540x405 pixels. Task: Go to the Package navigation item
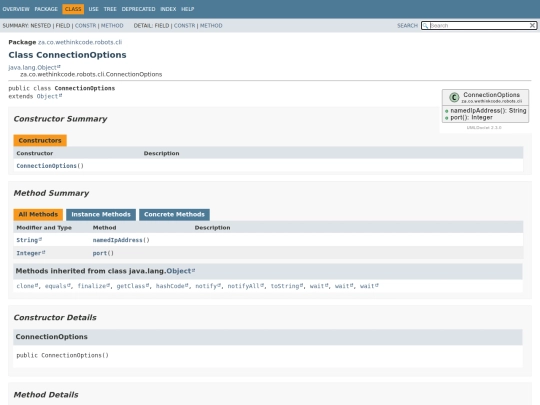(46, 9)
